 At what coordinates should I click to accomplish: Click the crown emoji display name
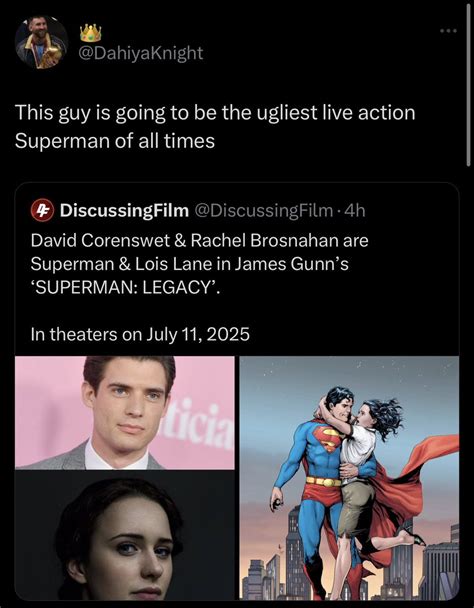pyautogui.click(x=90, y=33)
